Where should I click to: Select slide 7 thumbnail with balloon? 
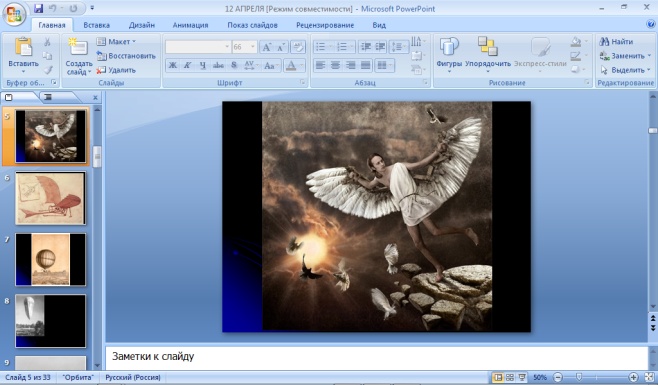point(50,260)
